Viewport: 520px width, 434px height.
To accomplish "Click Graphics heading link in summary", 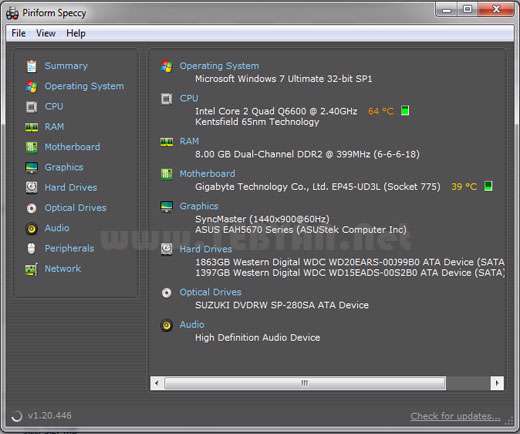I will (199, 206).
